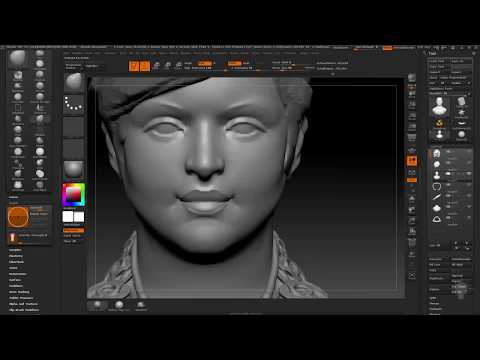Select the Rotate transpose icon in top shelf
Screen dimensions: 480x360
click(179, 65)
